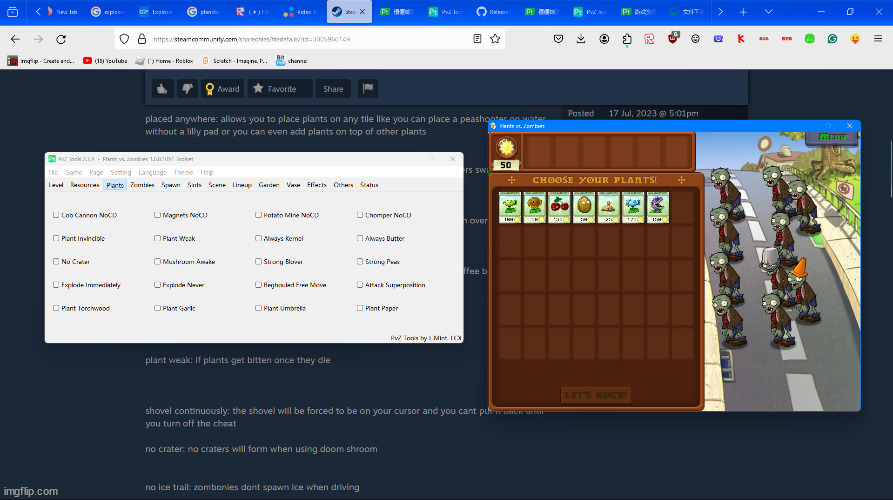
Task: Click the Steam thumbs up rate icon
Action: 162,89
